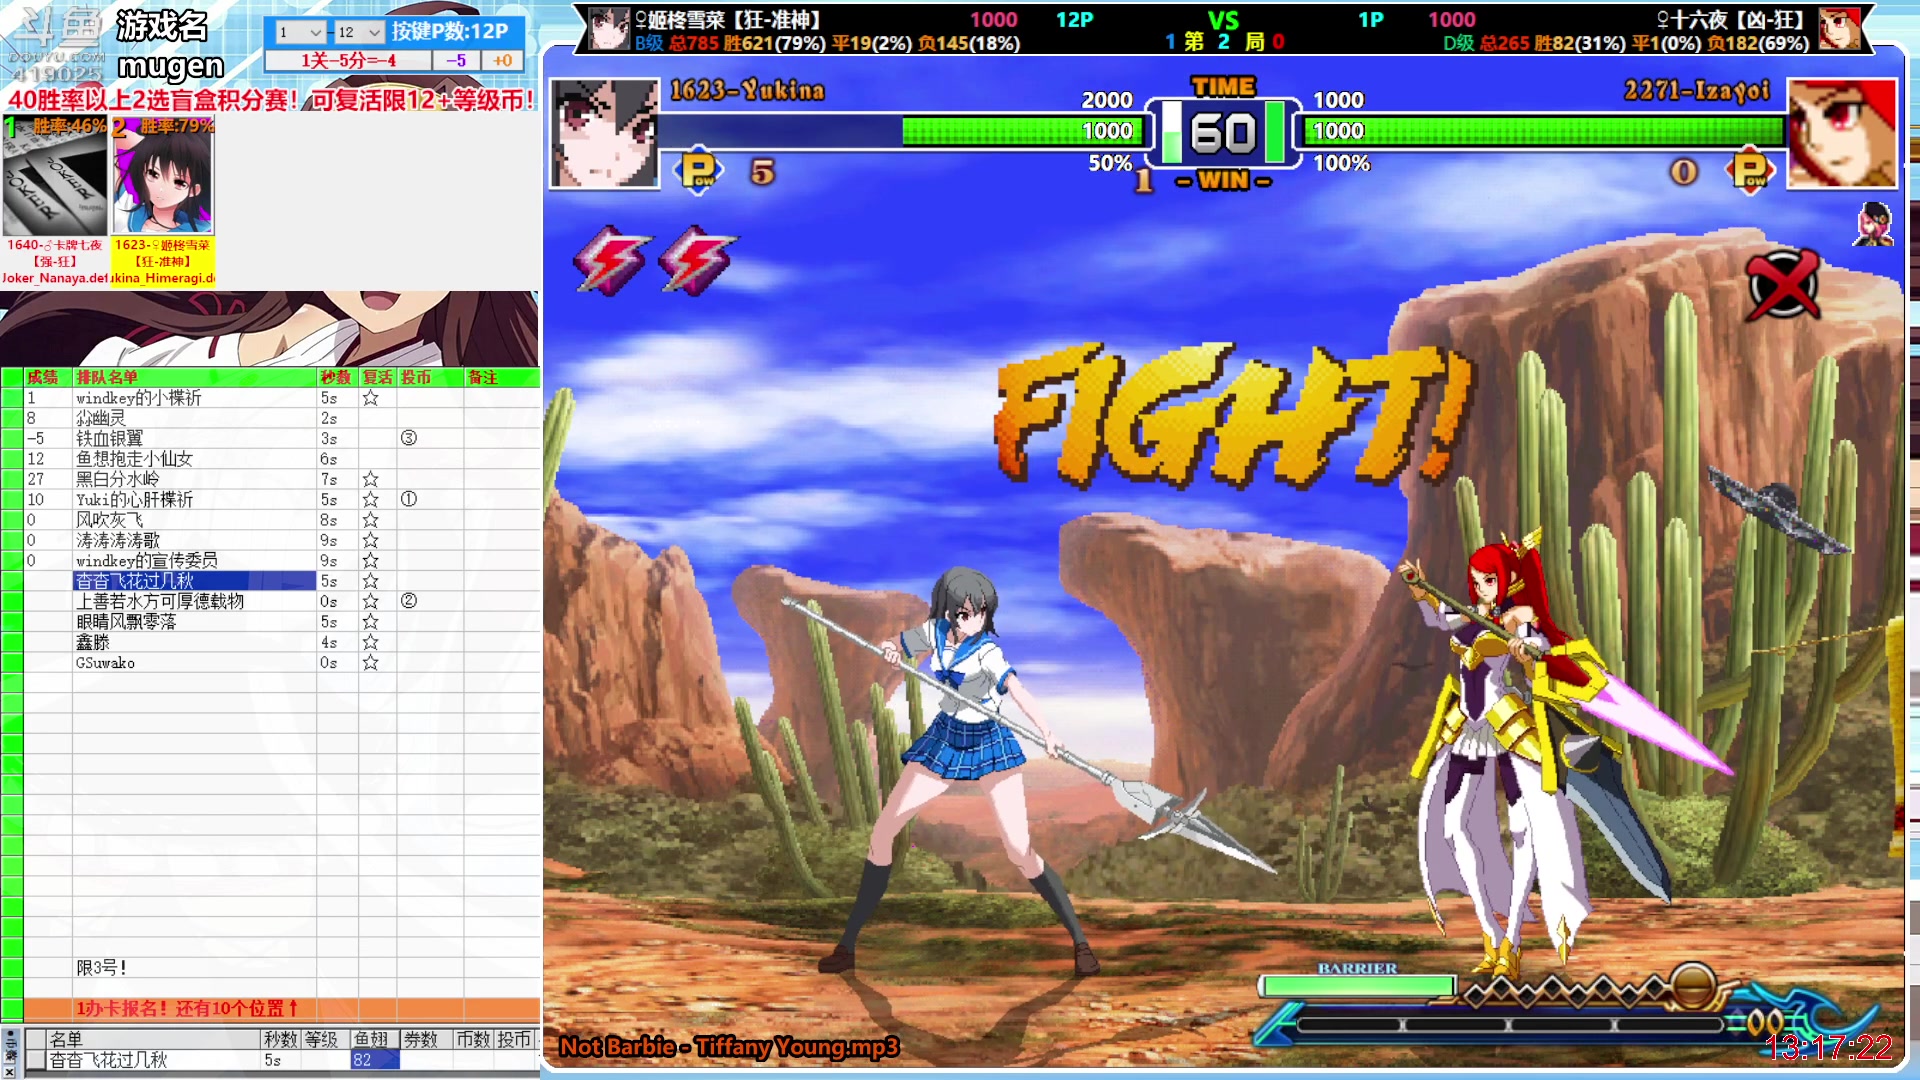1920x1080 pixels.
Task: Click the second lightning bolt gem icon
Action: (x=697, y=260)
